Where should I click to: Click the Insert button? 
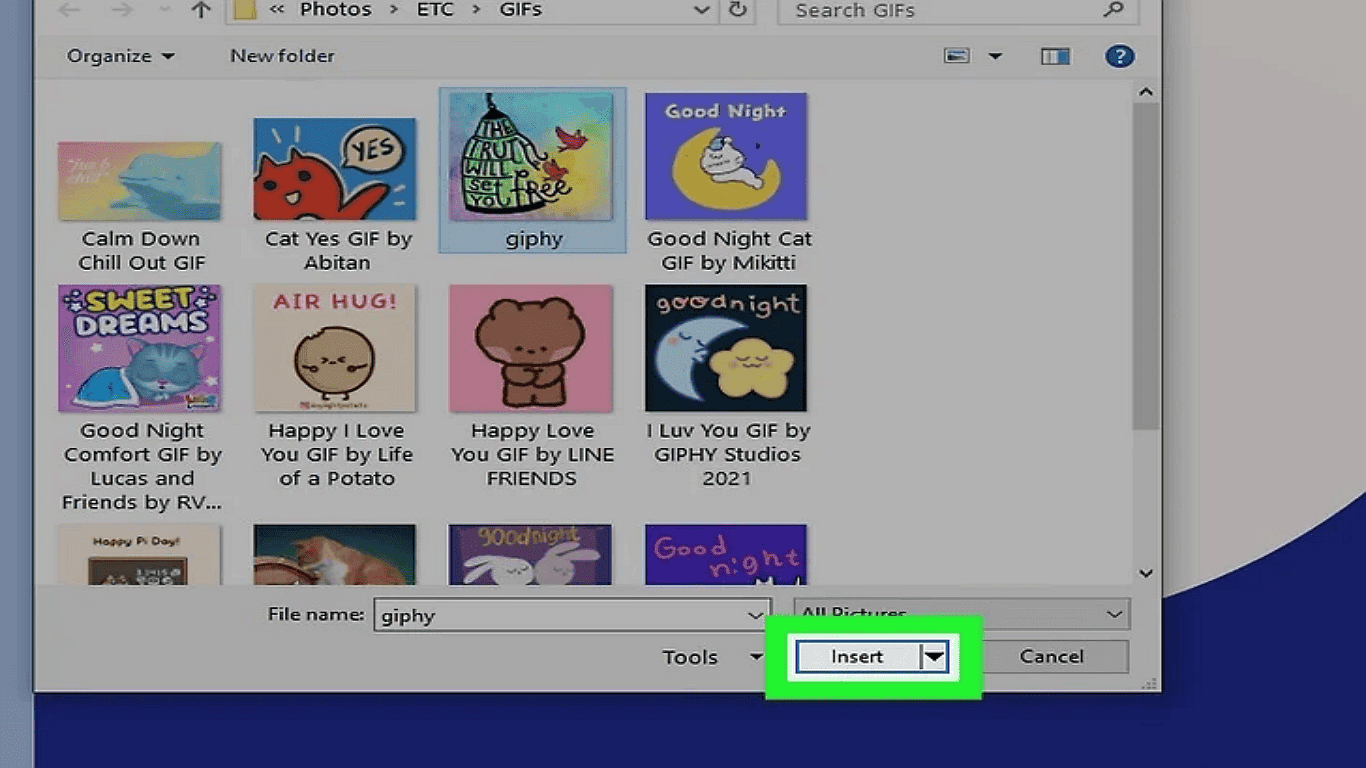[x=858, y=657]
